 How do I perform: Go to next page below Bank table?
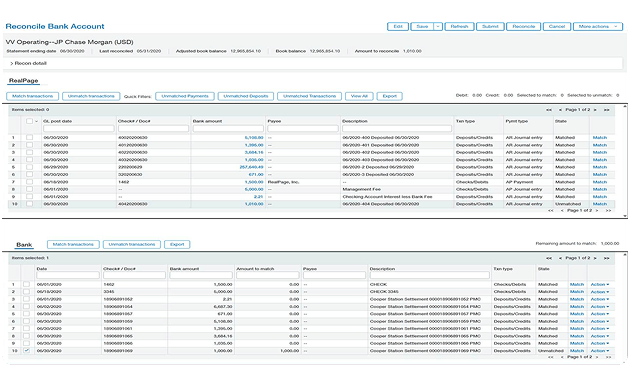pos(597,357)
